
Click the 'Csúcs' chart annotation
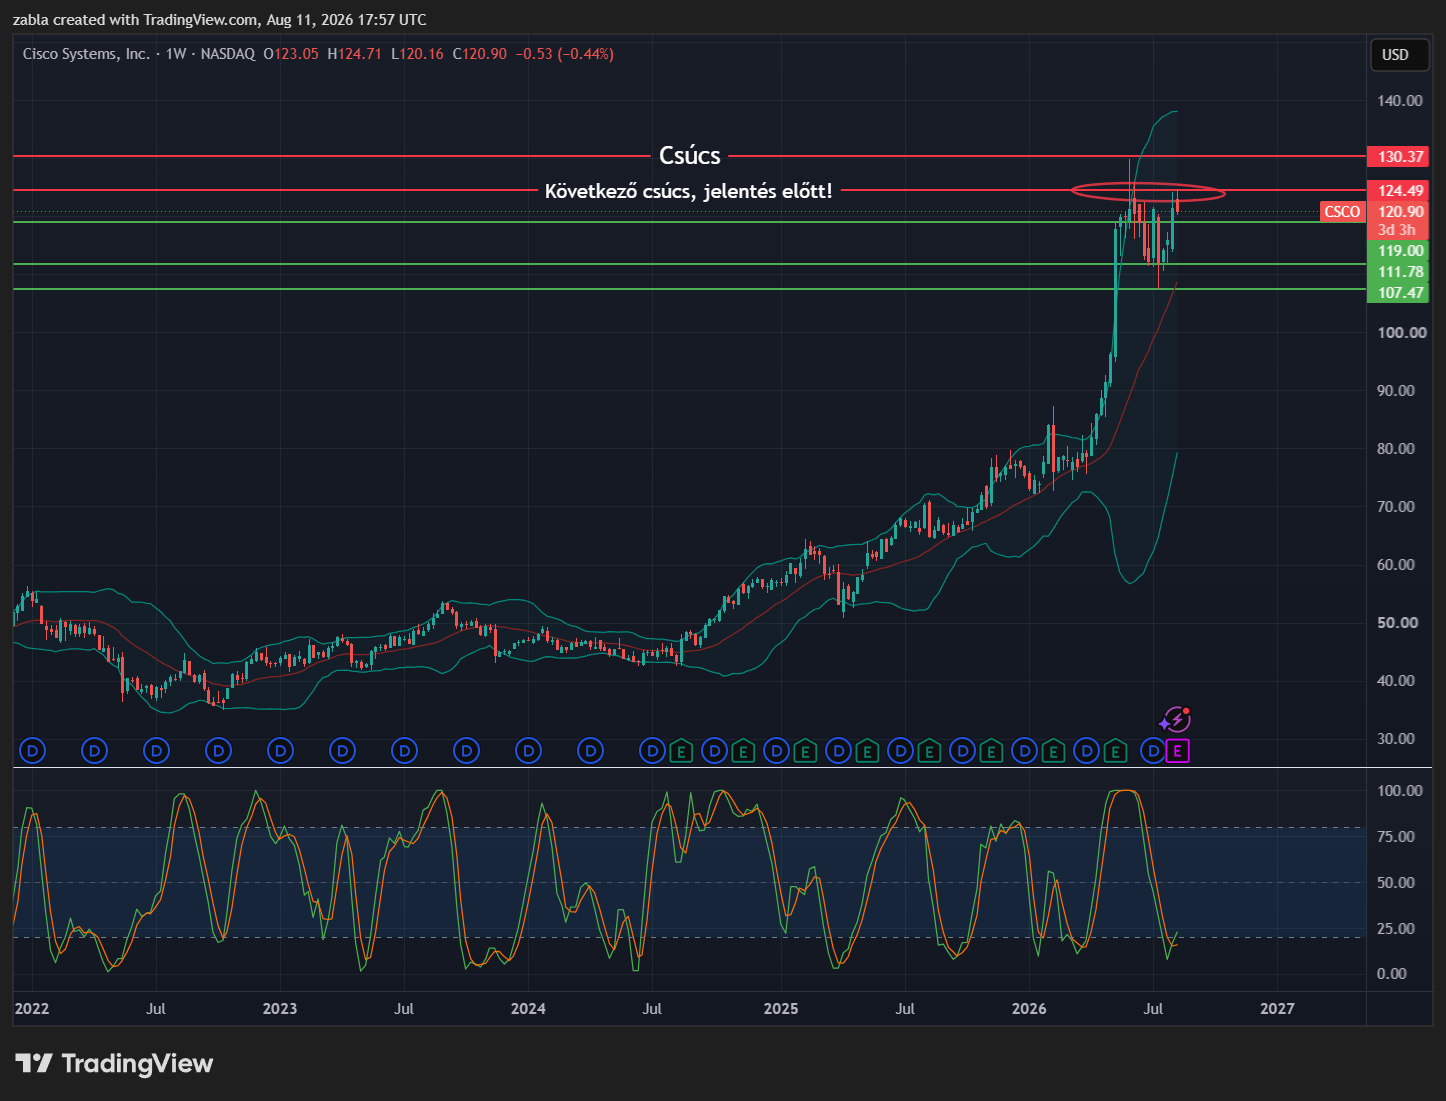[690, 156]
